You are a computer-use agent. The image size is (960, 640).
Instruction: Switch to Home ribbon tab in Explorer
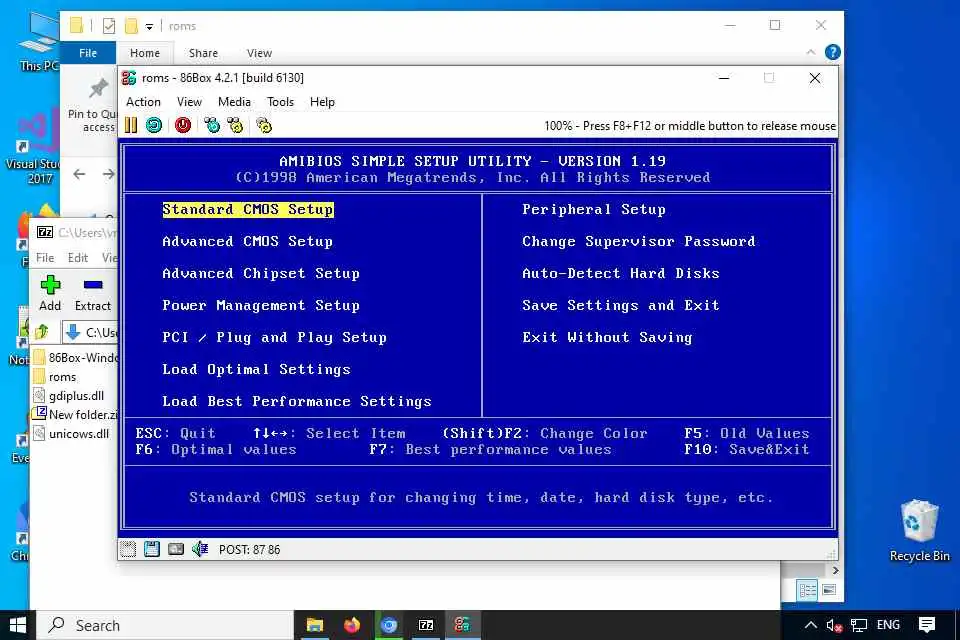145,53
